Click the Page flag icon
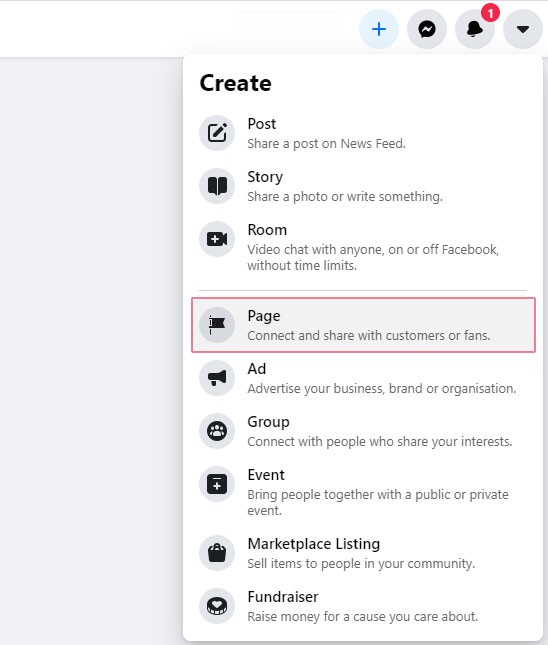This screenshot has height=645, width=548. tap(217, 325)
